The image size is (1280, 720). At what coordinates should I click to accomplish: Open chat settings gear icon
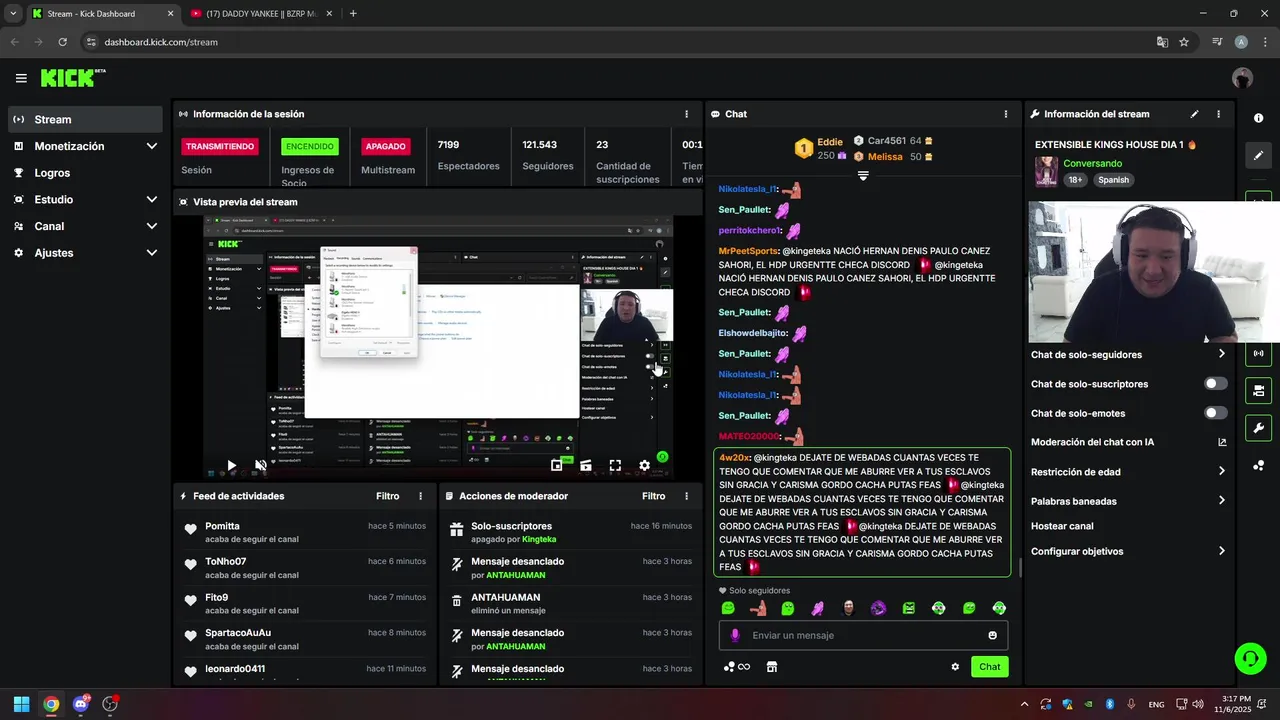tap(955, 667)
